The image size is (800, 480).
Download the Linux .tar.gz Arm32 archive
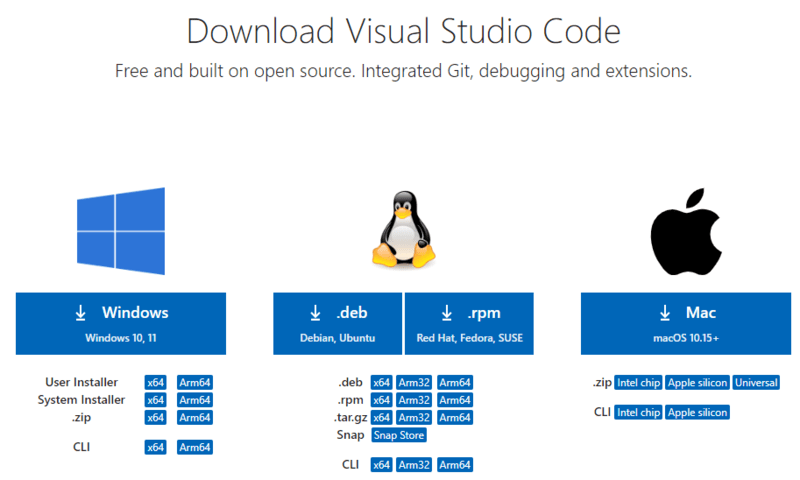tap(414, 418)
